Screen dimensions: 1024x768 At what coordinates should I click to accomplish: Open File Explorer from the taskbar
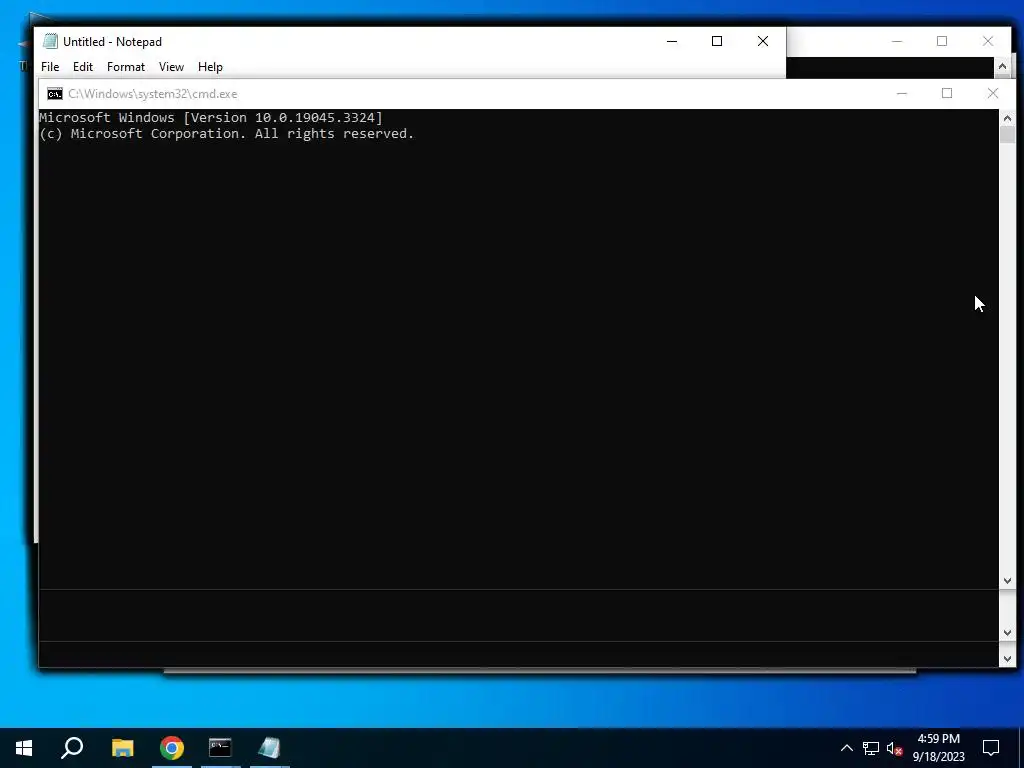[122, 748]
